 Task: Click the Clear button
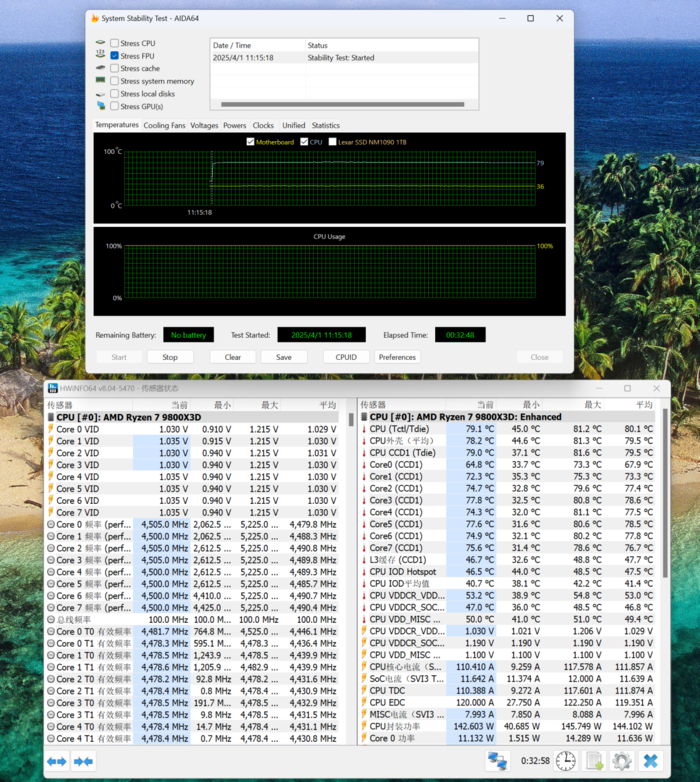click(x=233, y=357)
